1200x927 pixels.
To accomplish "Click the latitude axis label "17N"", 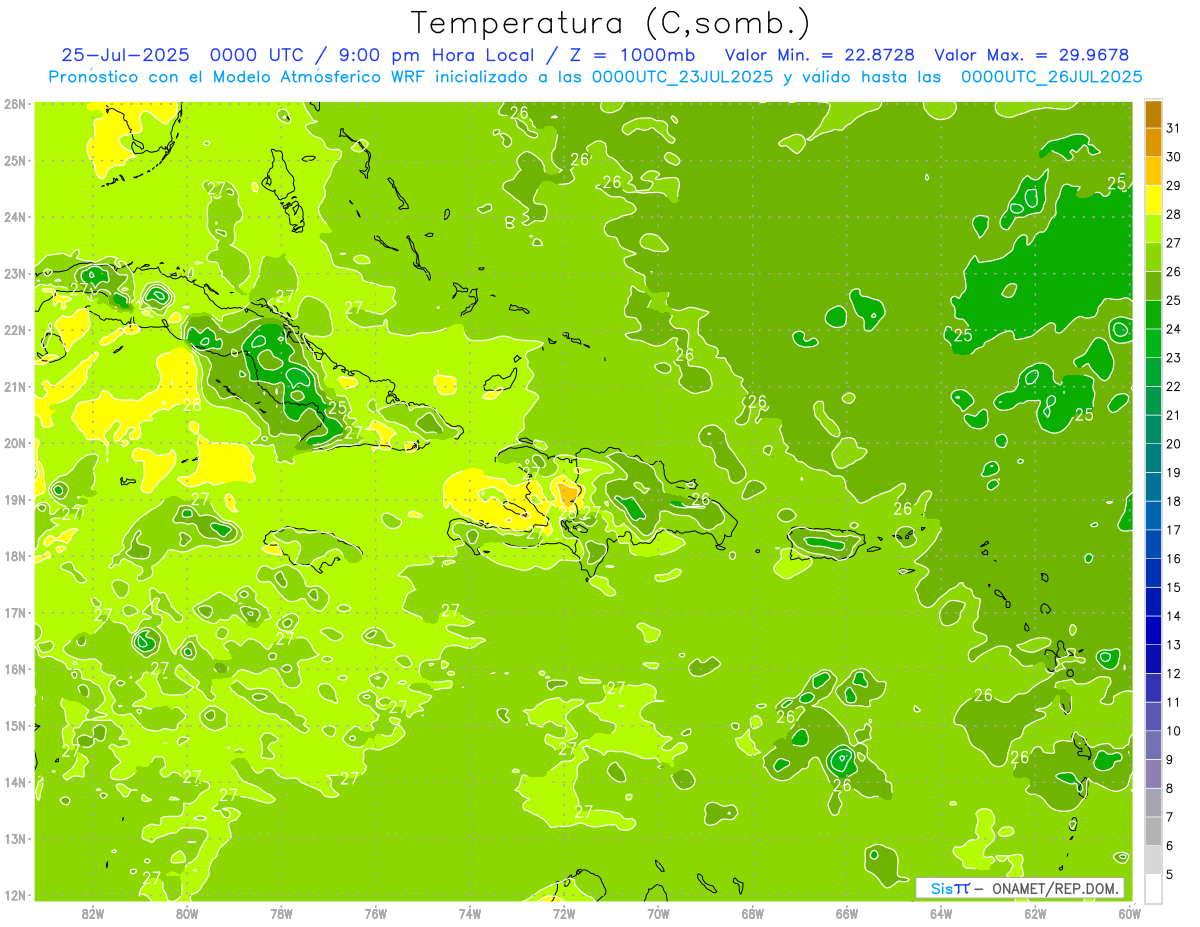I will click(x=14, y=613).
